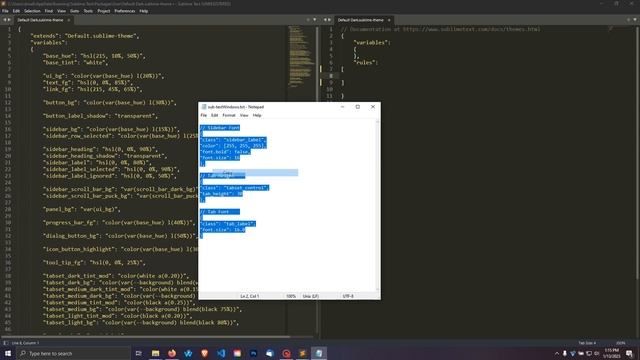This screenshot has width=640, height=360.
Task: Click line and column status text
Action: [25, 343]
